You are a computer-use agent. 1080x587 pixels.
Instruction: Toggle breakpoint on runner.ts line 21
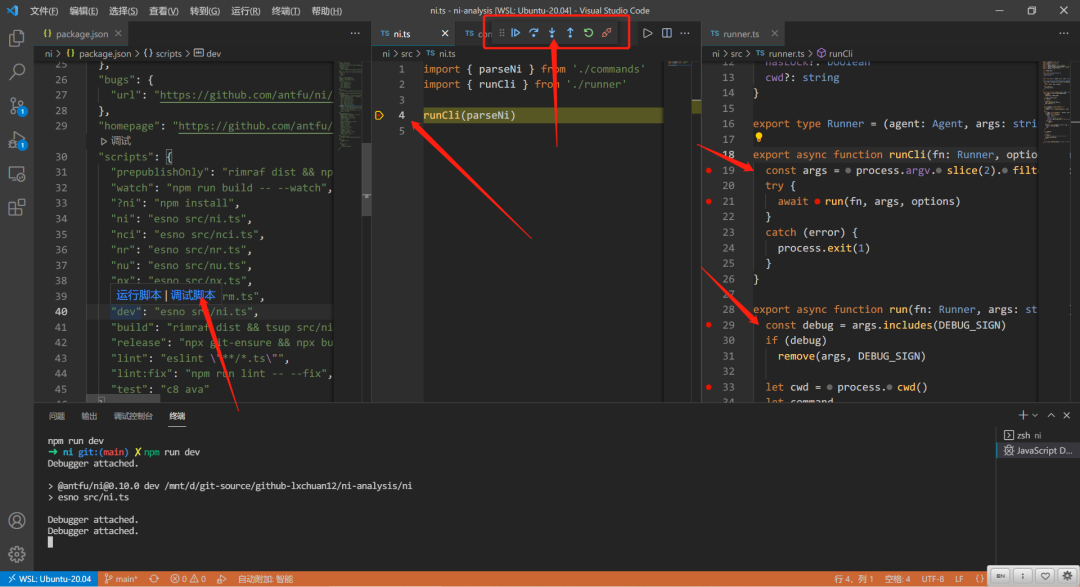[709, 201]
